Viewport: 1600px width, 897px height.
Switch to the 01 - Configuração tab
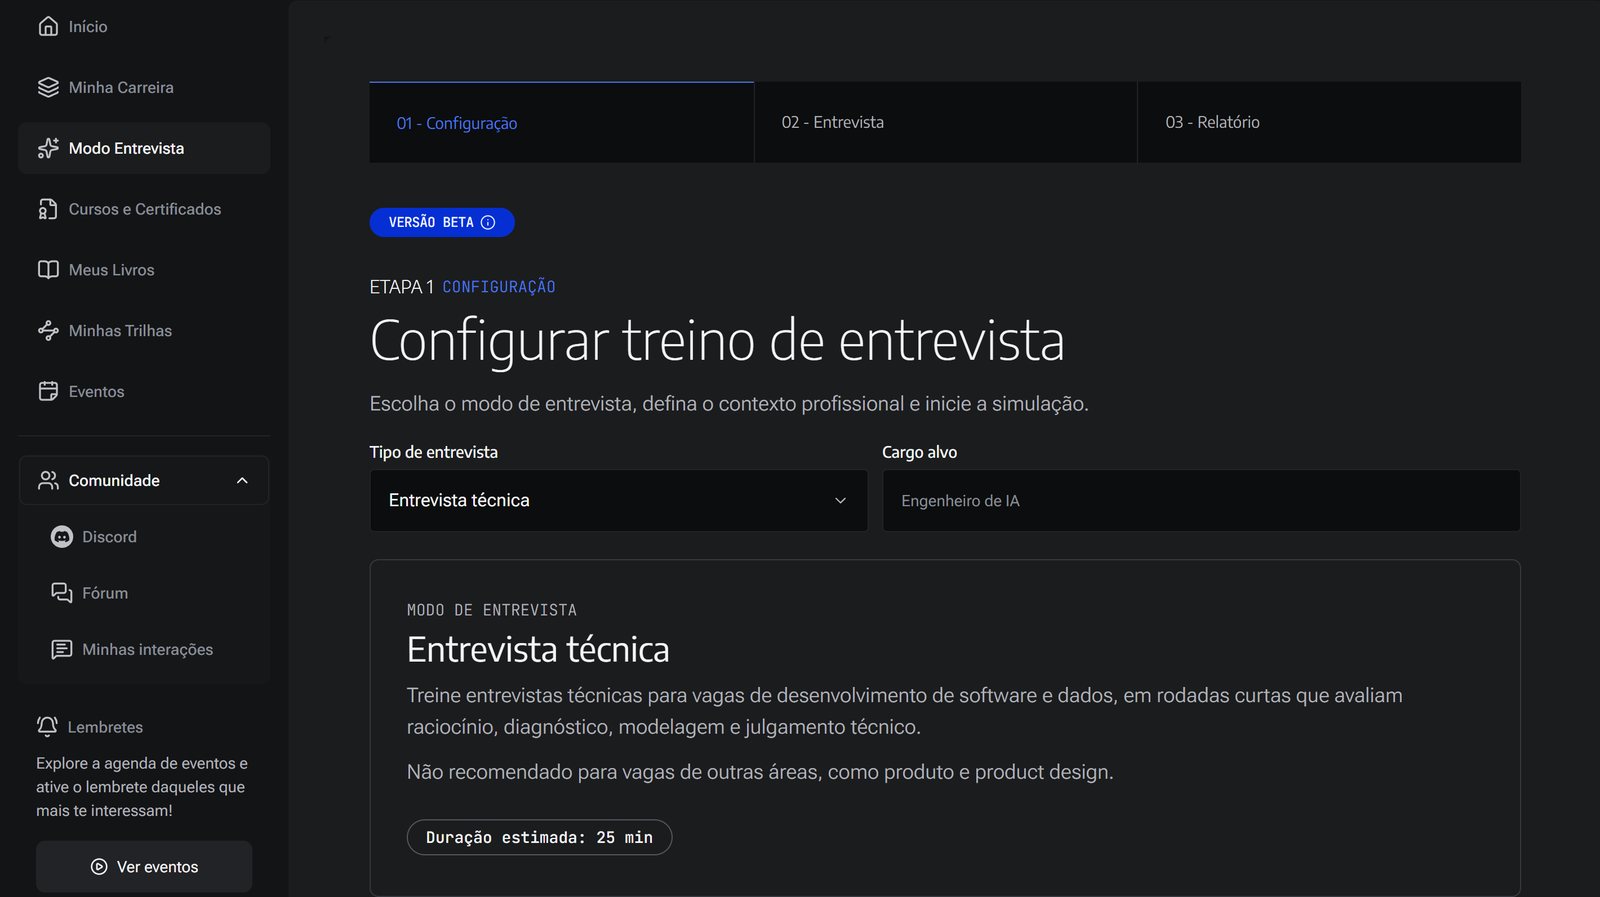pos(562,122)
